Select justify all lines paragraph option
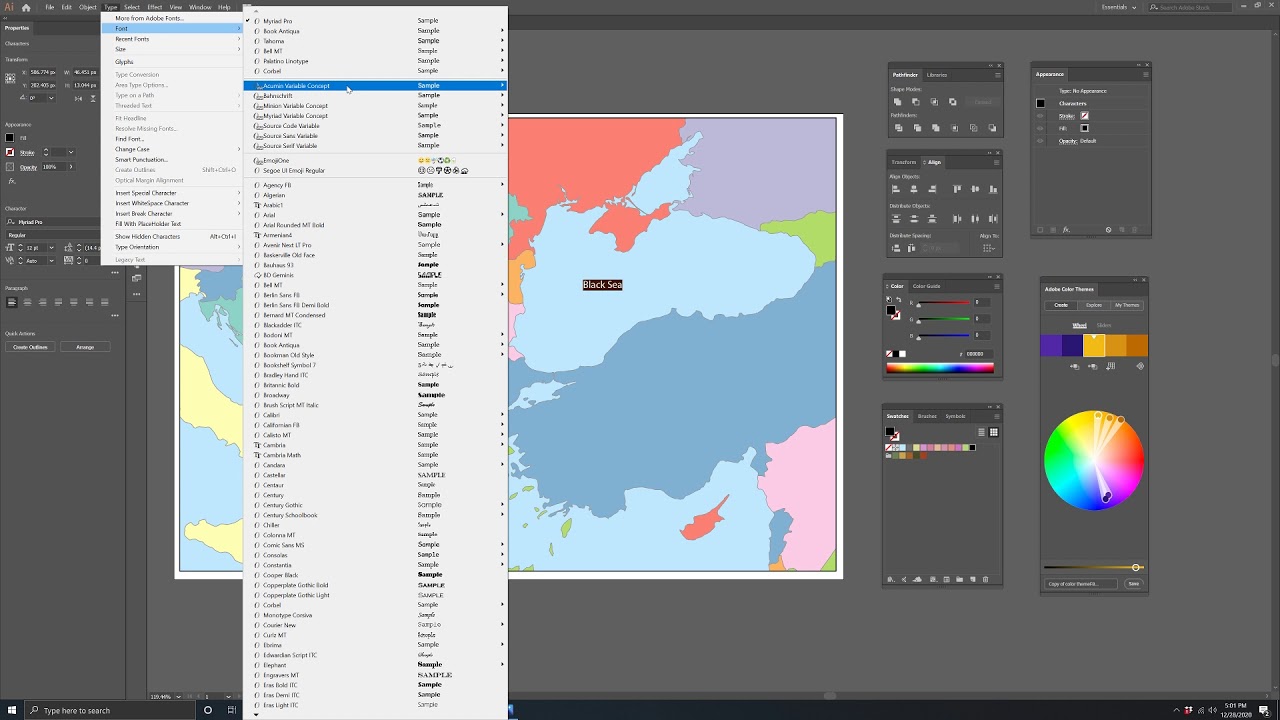Screen dimensions: 1280x720 [x=105, y=302]
